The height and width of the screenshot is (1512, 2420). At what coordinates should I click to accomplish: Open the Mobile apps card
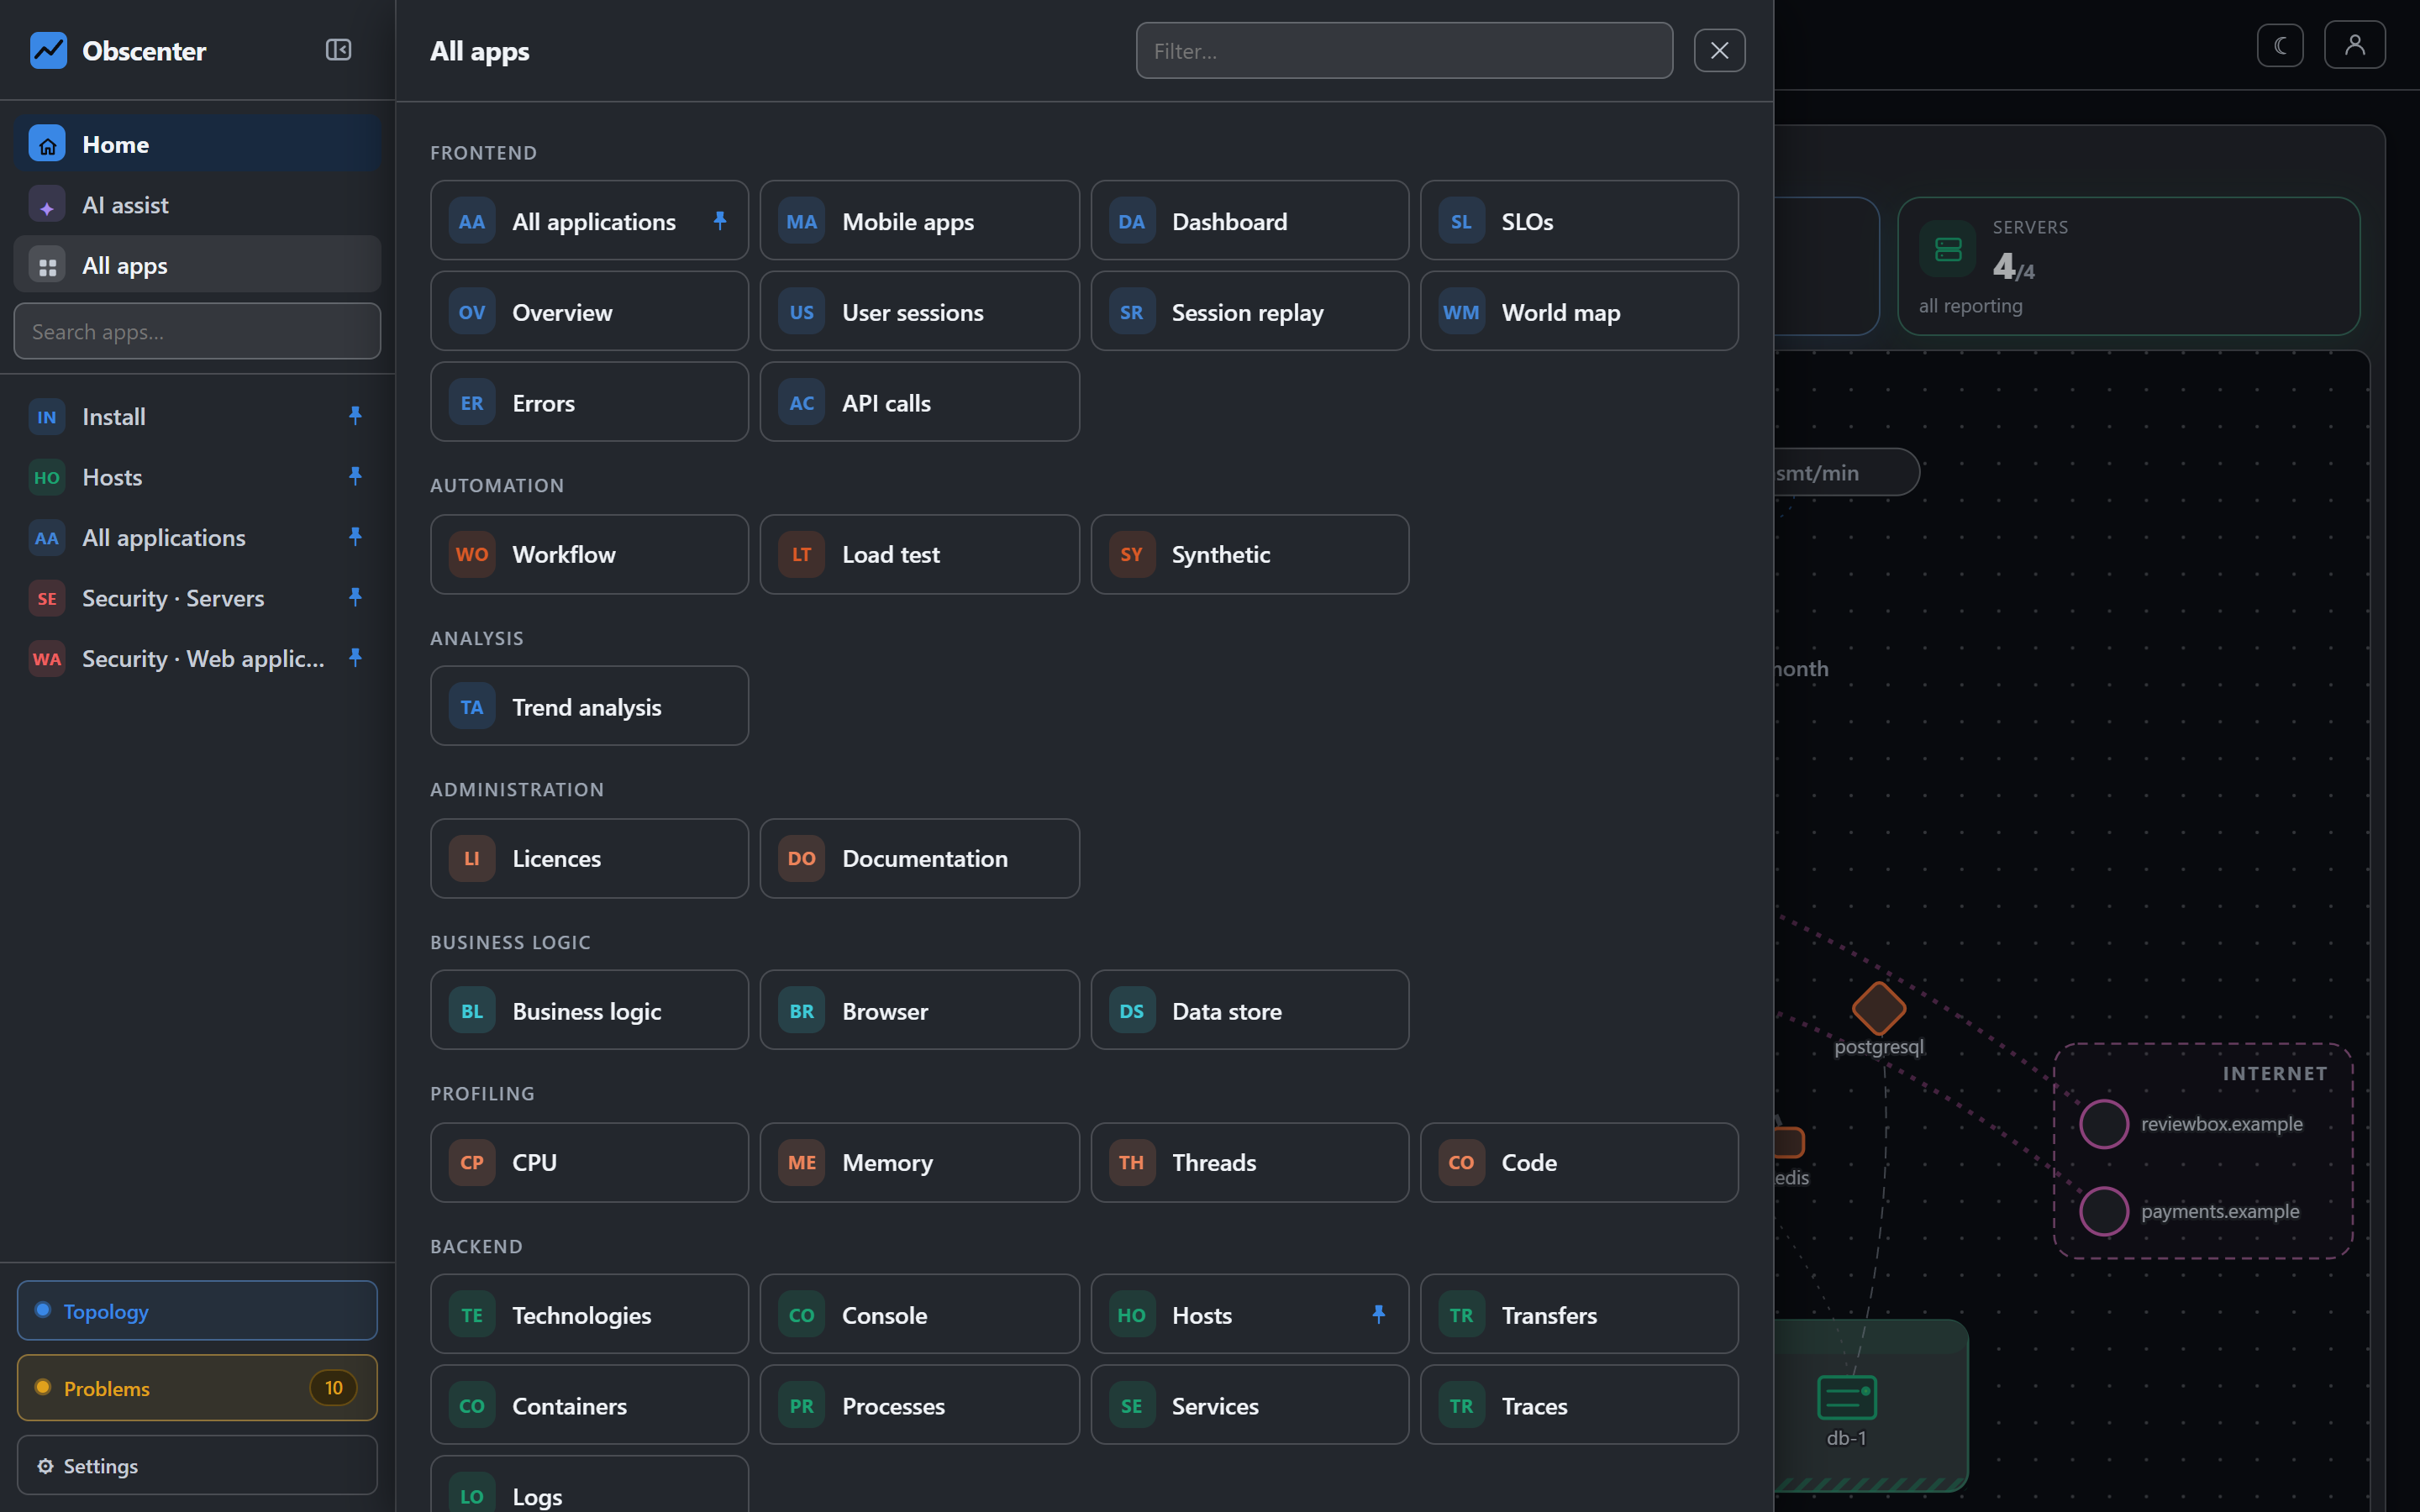(x=919, y=221)
